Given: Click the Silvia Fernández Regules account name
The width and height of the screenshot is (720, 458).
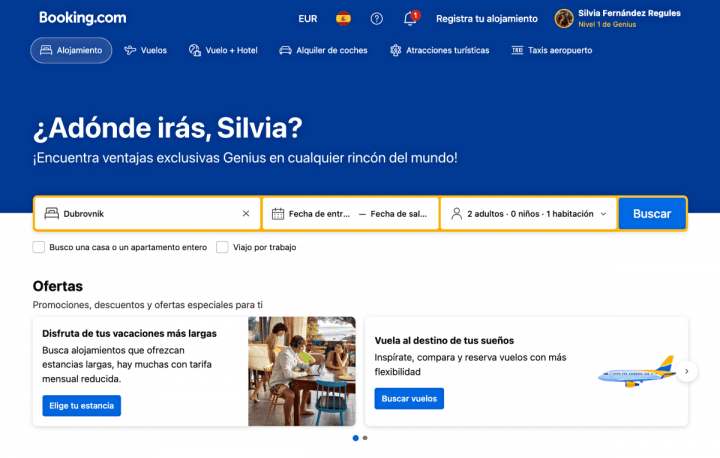Looking at the screenshot, I should pyautogui.click(x=629, y=13).
